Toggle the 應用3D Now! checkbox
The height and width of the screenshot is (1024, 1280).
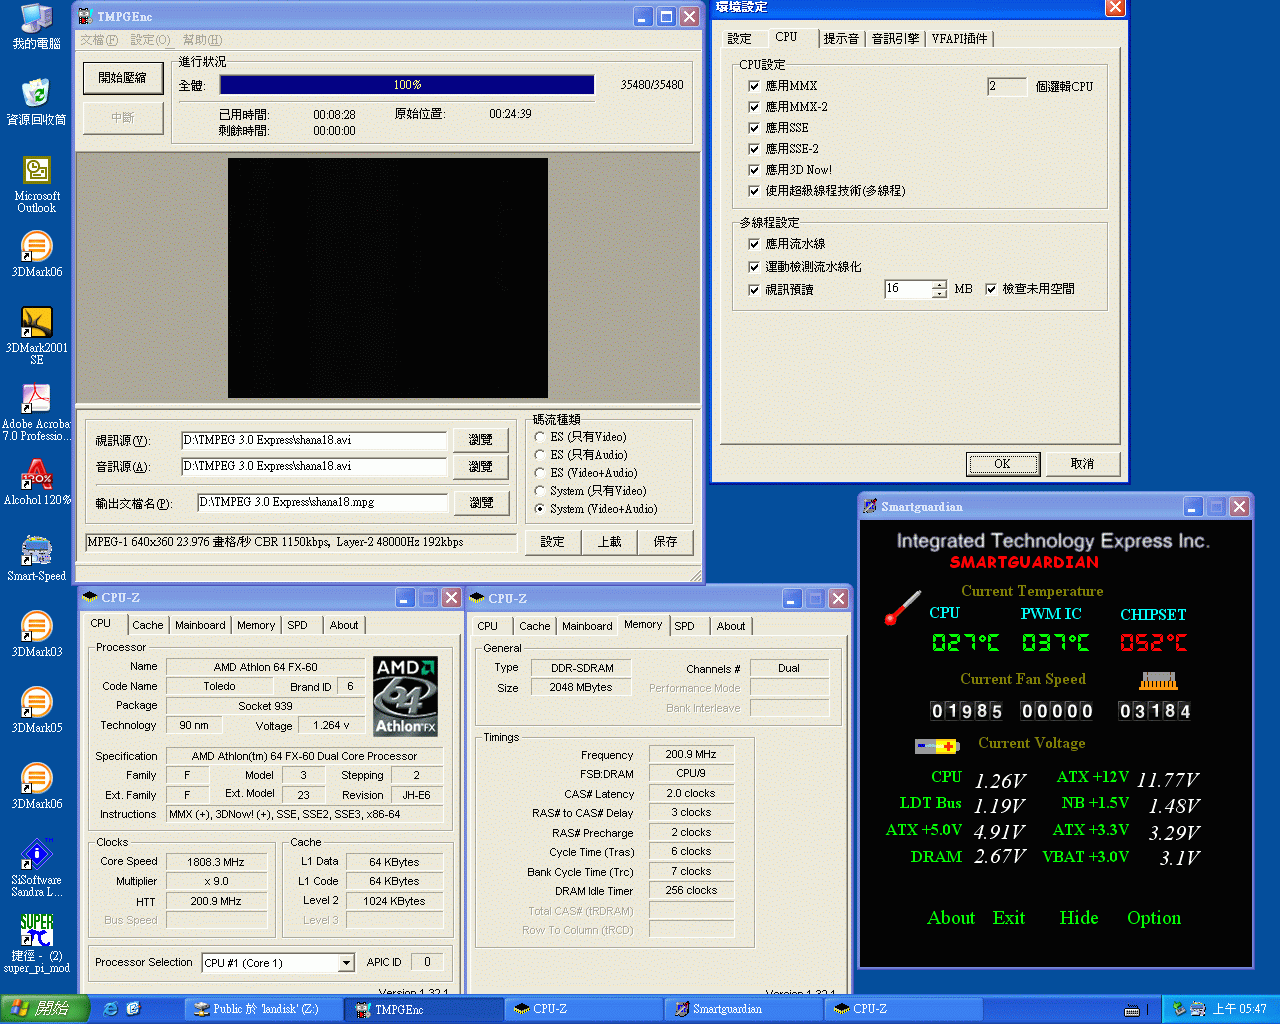754,170
